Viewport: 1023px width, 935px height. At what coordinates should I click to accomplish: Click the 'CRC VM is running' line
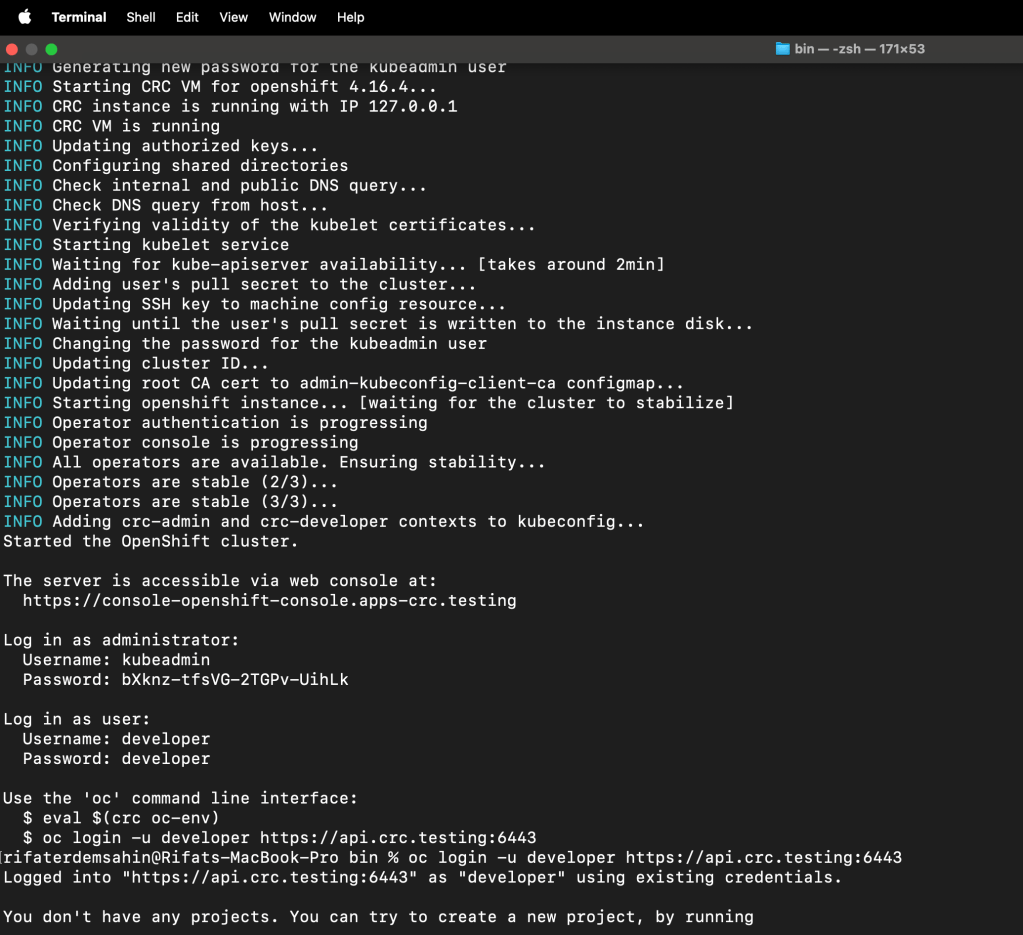(112, 127)
